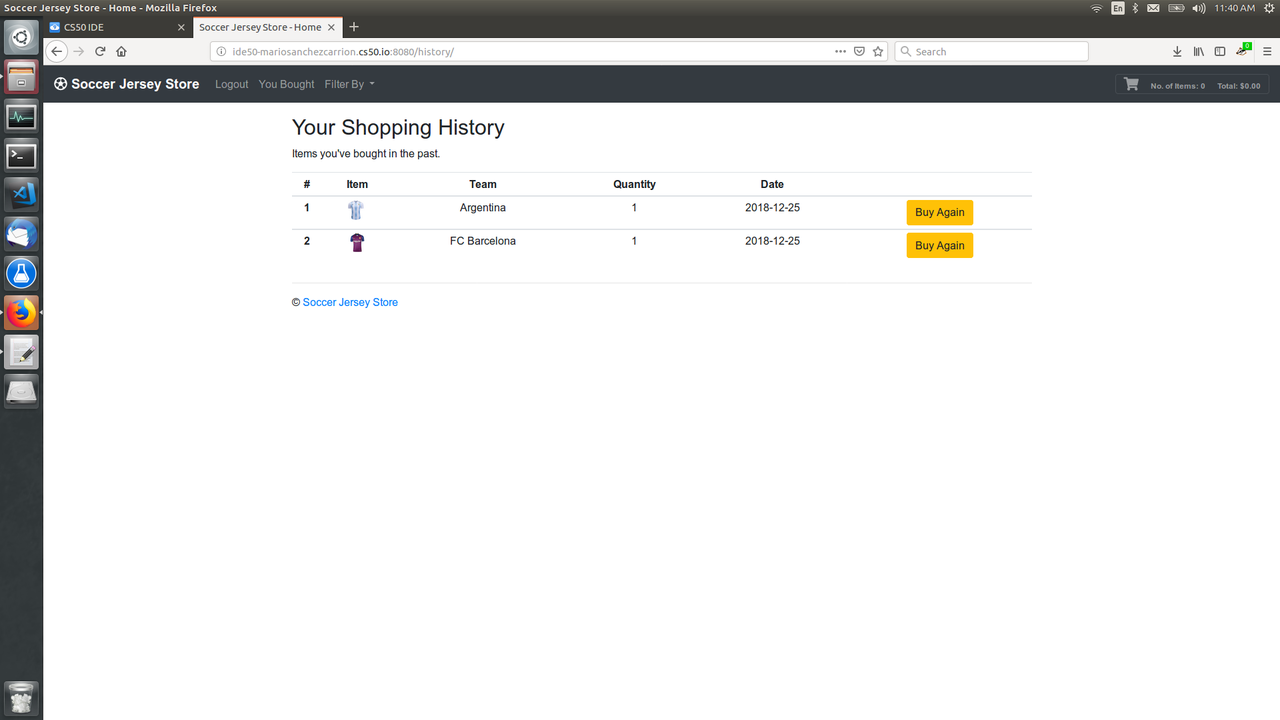The height and width of the screenshot is (720, 1280).
Task: Open Visual Studio Code from the dock
Action: (x=21, y=194)
